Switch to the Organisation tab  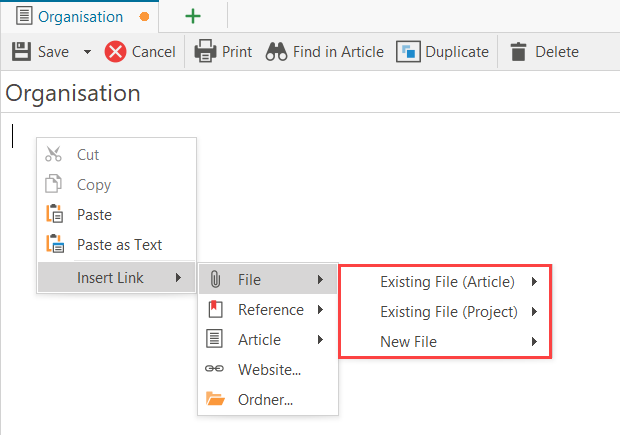click(78, 16)
